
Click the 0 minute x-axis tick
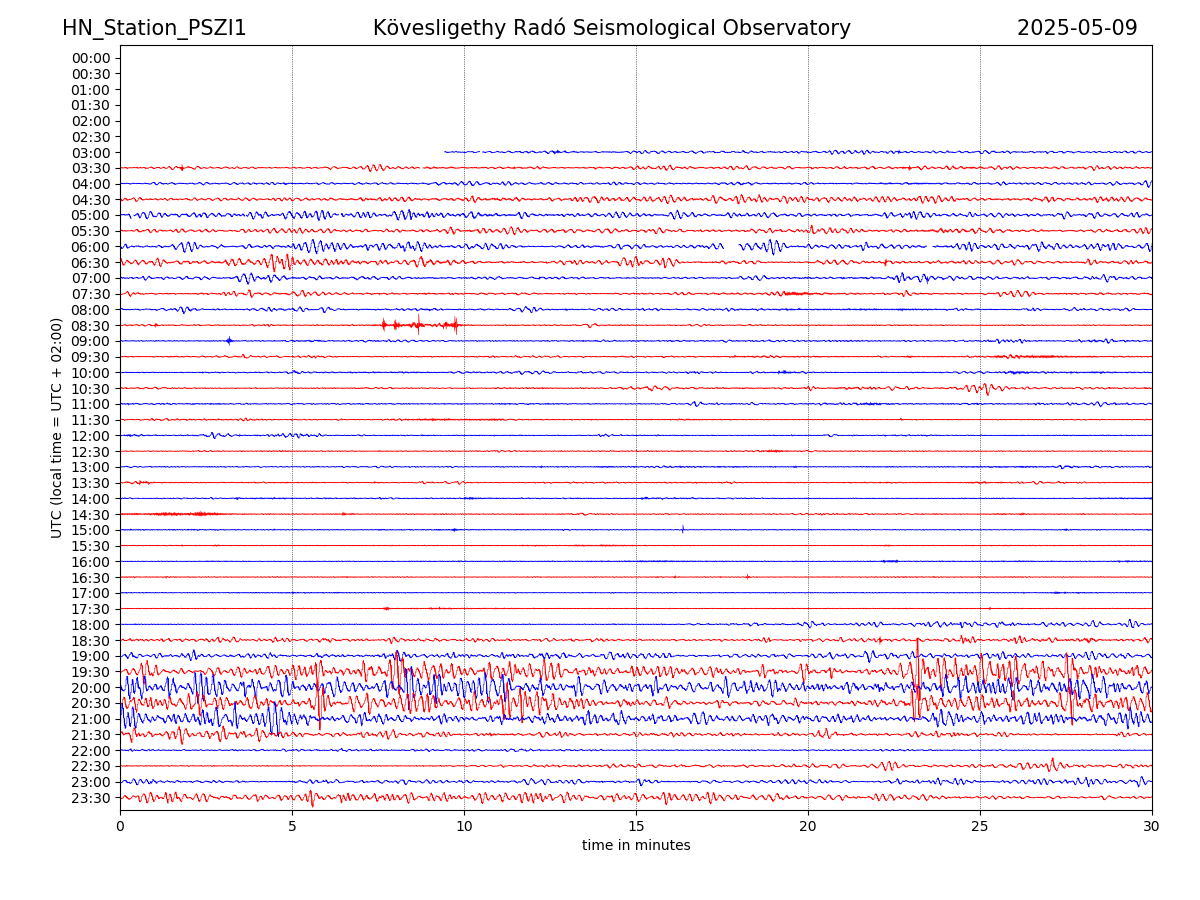point(120,826)
